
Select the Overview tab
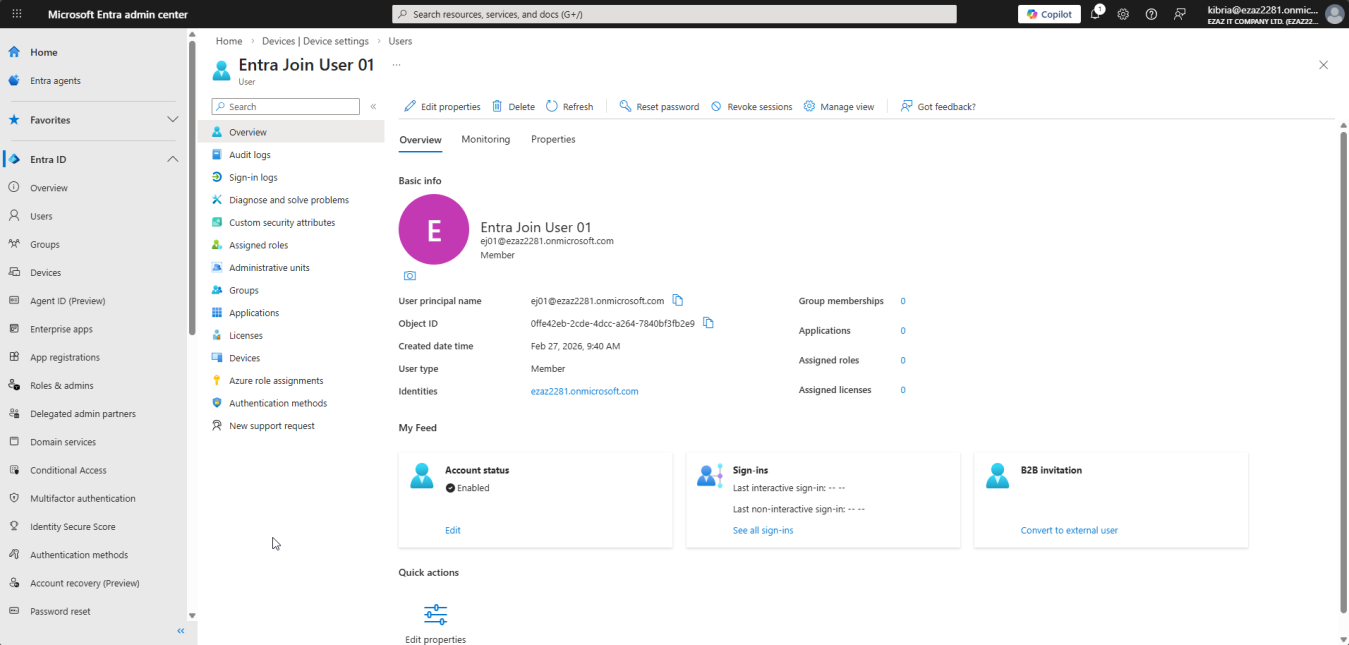point(420,140)
